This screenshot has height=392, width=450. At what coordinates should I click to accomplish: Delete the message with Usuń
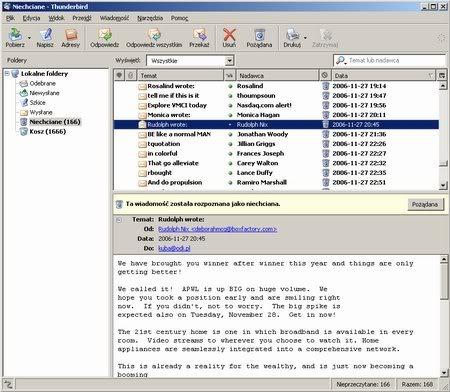(229, 37)
